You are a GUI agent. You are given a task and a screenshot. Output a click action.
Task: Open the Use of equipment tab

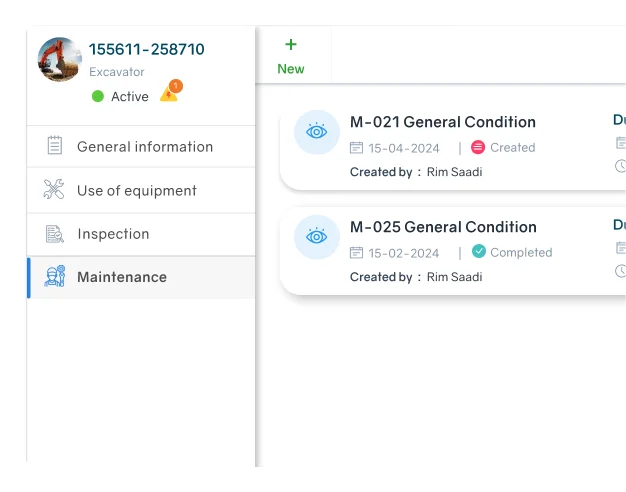[136, 191]
